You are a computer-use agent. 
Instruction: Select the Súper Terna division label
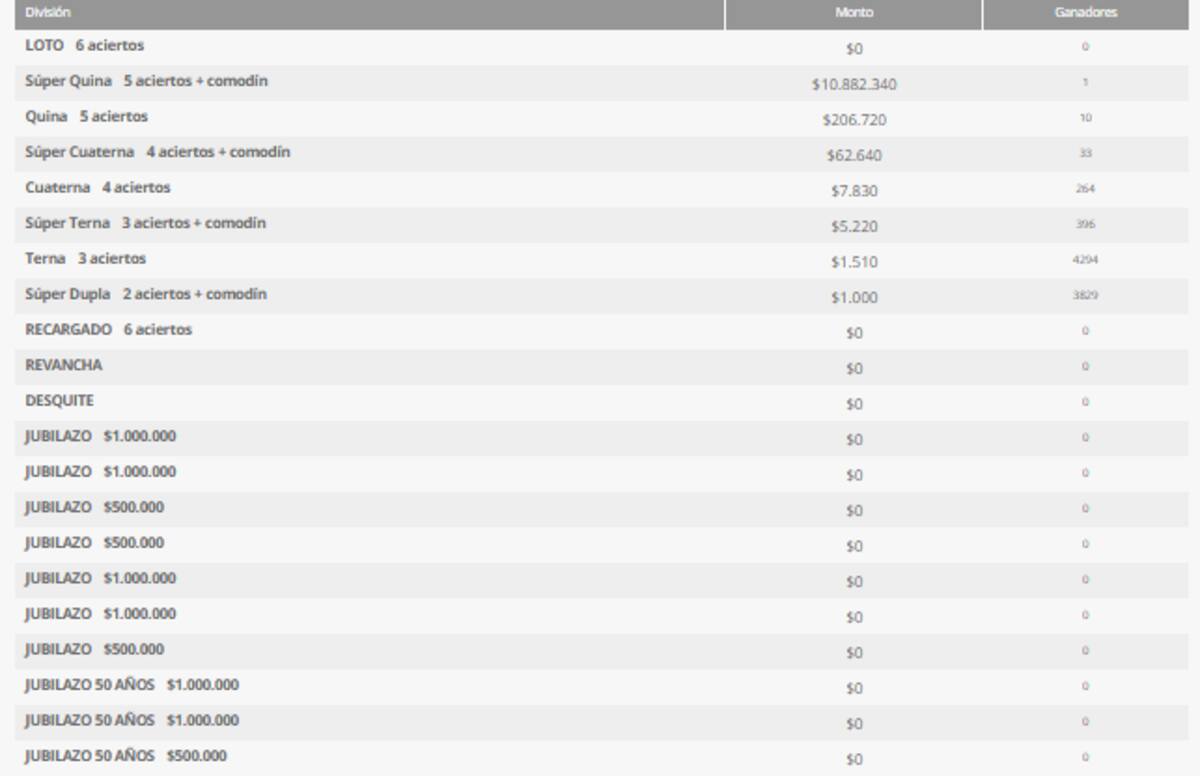(145, 223)
